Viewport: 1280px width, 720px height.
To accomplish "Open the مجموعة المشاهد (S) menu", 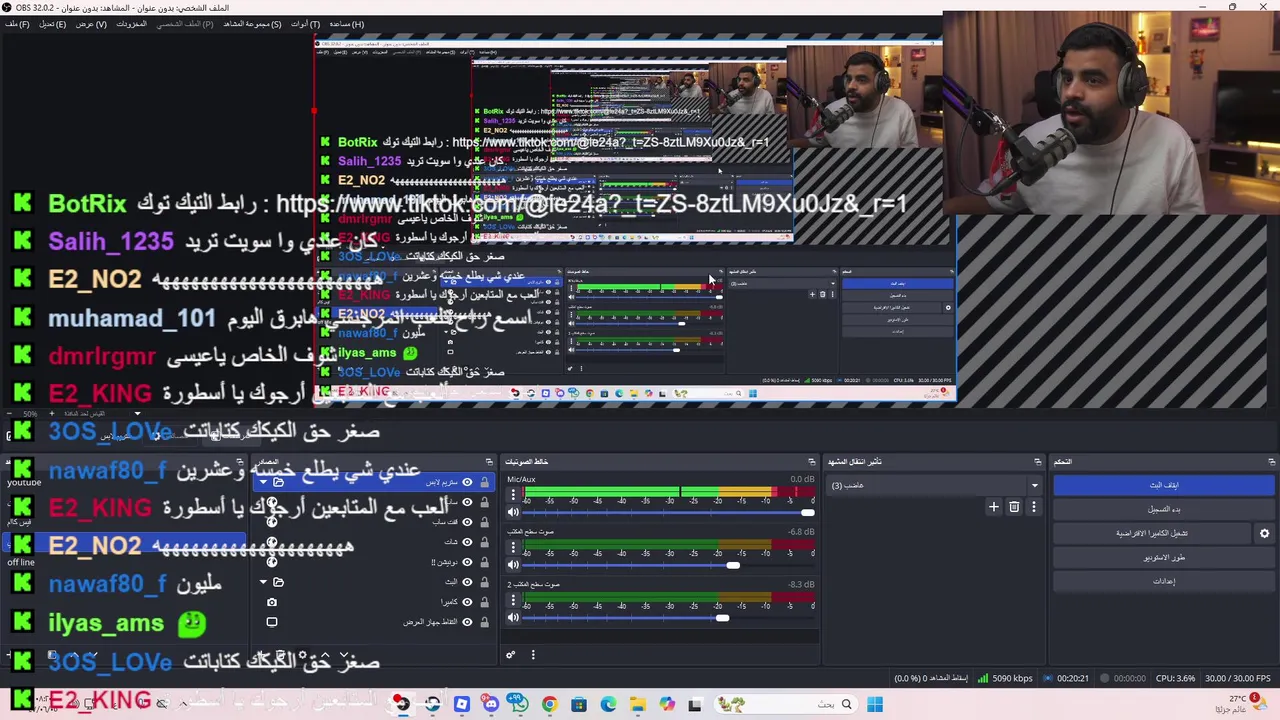I will (252, 24).
